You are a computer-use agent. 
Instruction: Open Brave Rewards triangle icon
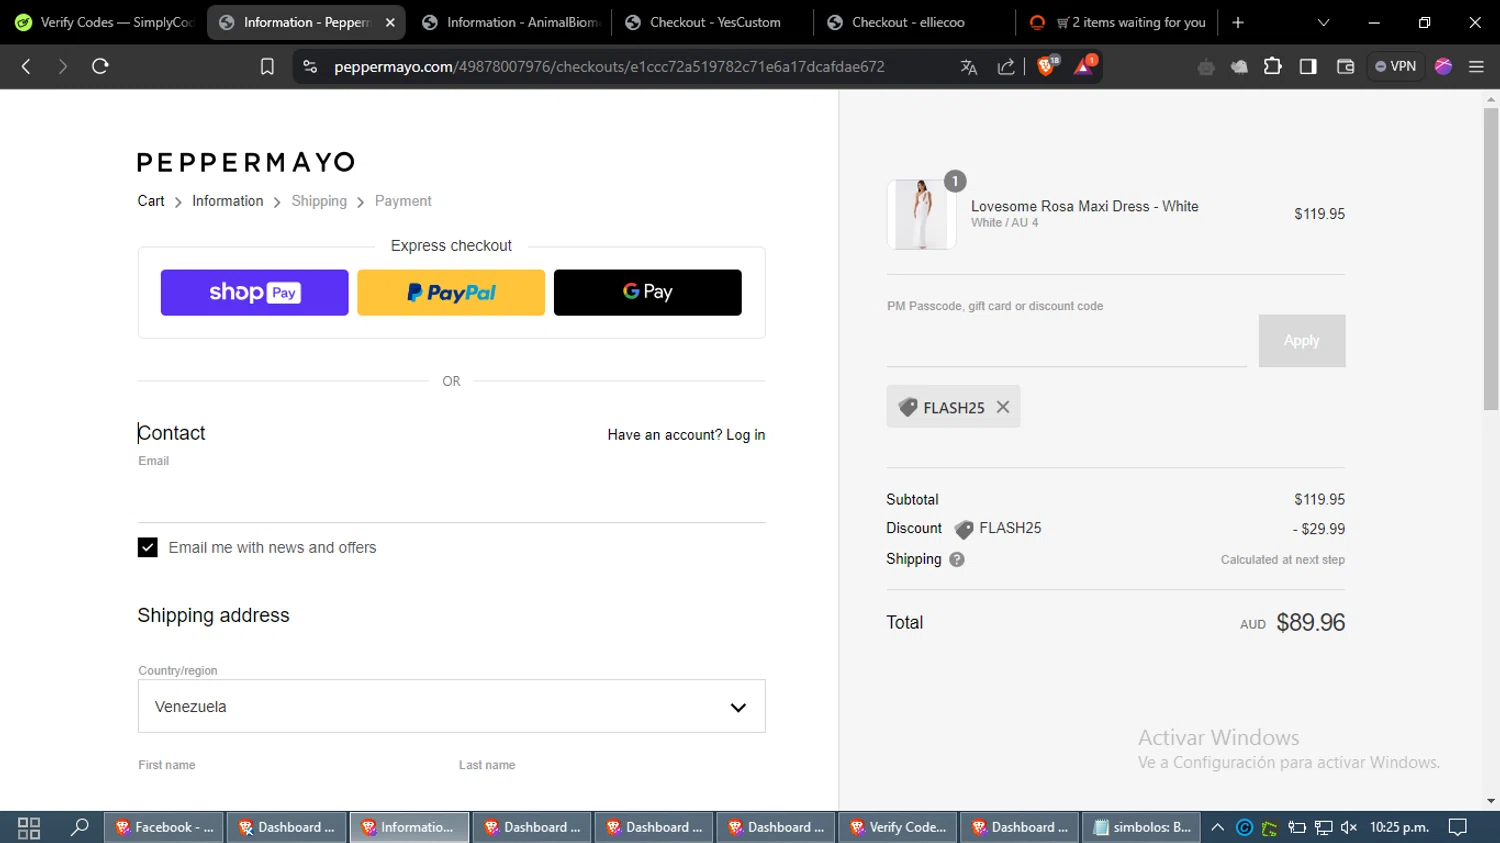(1084, 66)
